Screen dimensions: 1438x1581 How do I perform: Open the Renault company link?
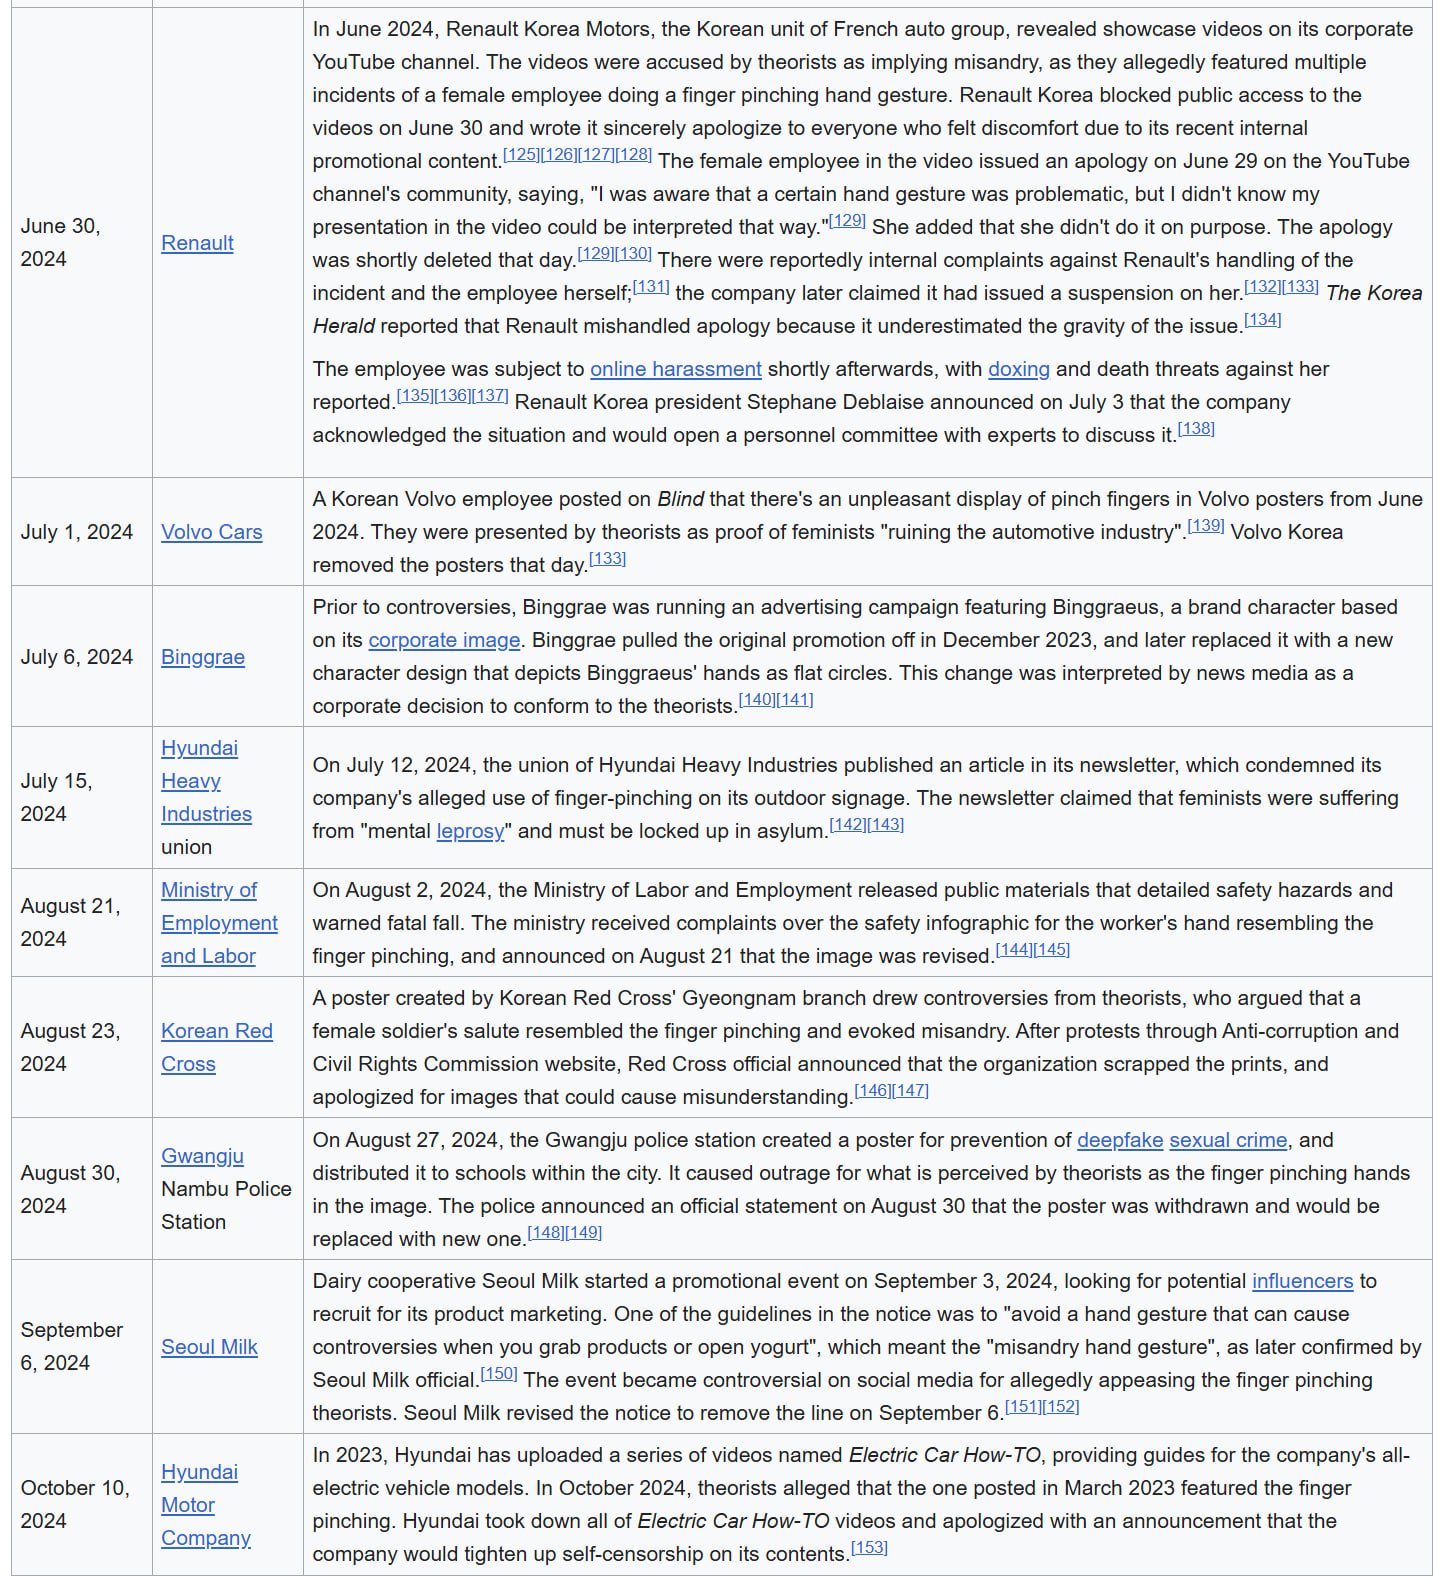(x=197, y=243)
